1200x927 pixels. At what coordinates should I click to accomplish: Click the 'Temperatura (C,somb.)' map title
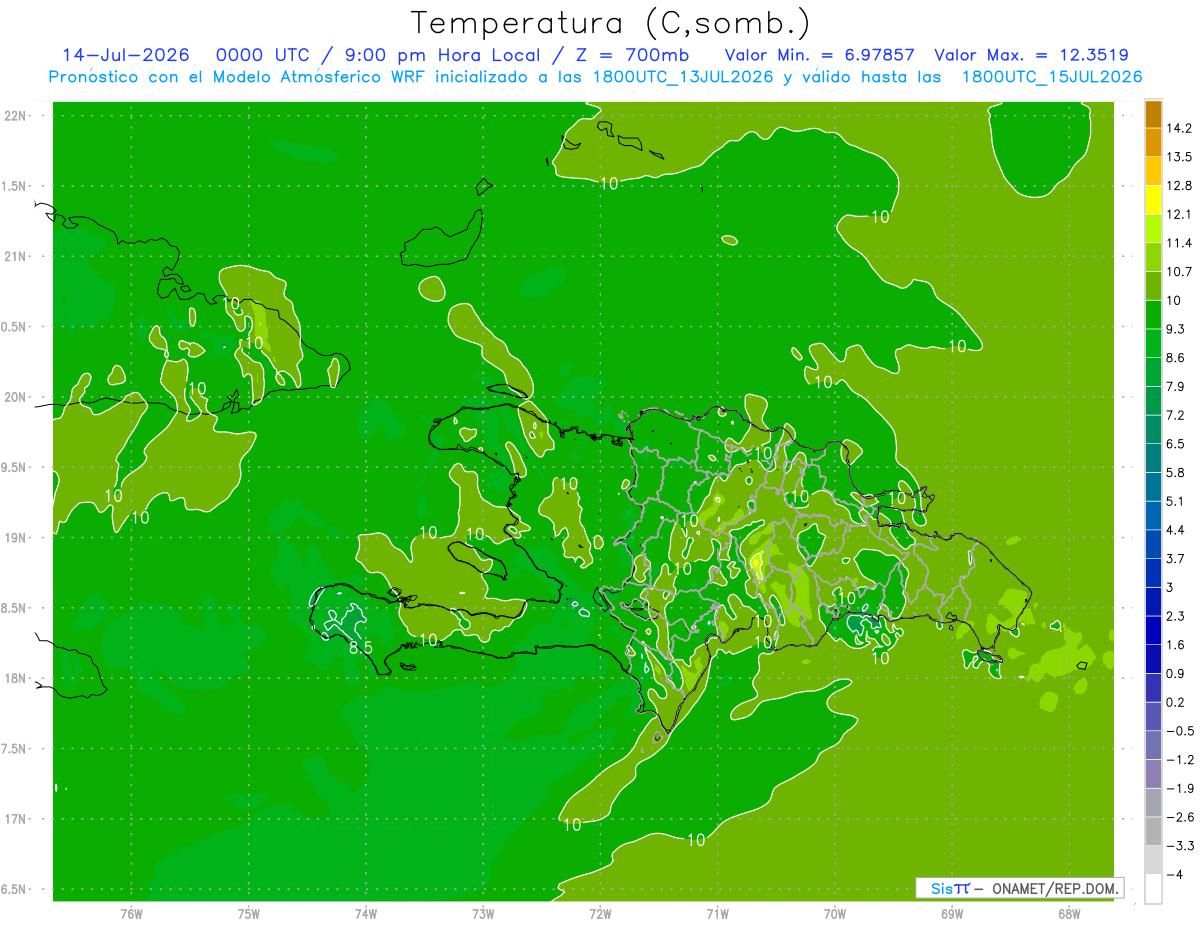pyautogui.click(x=610, y=23)
